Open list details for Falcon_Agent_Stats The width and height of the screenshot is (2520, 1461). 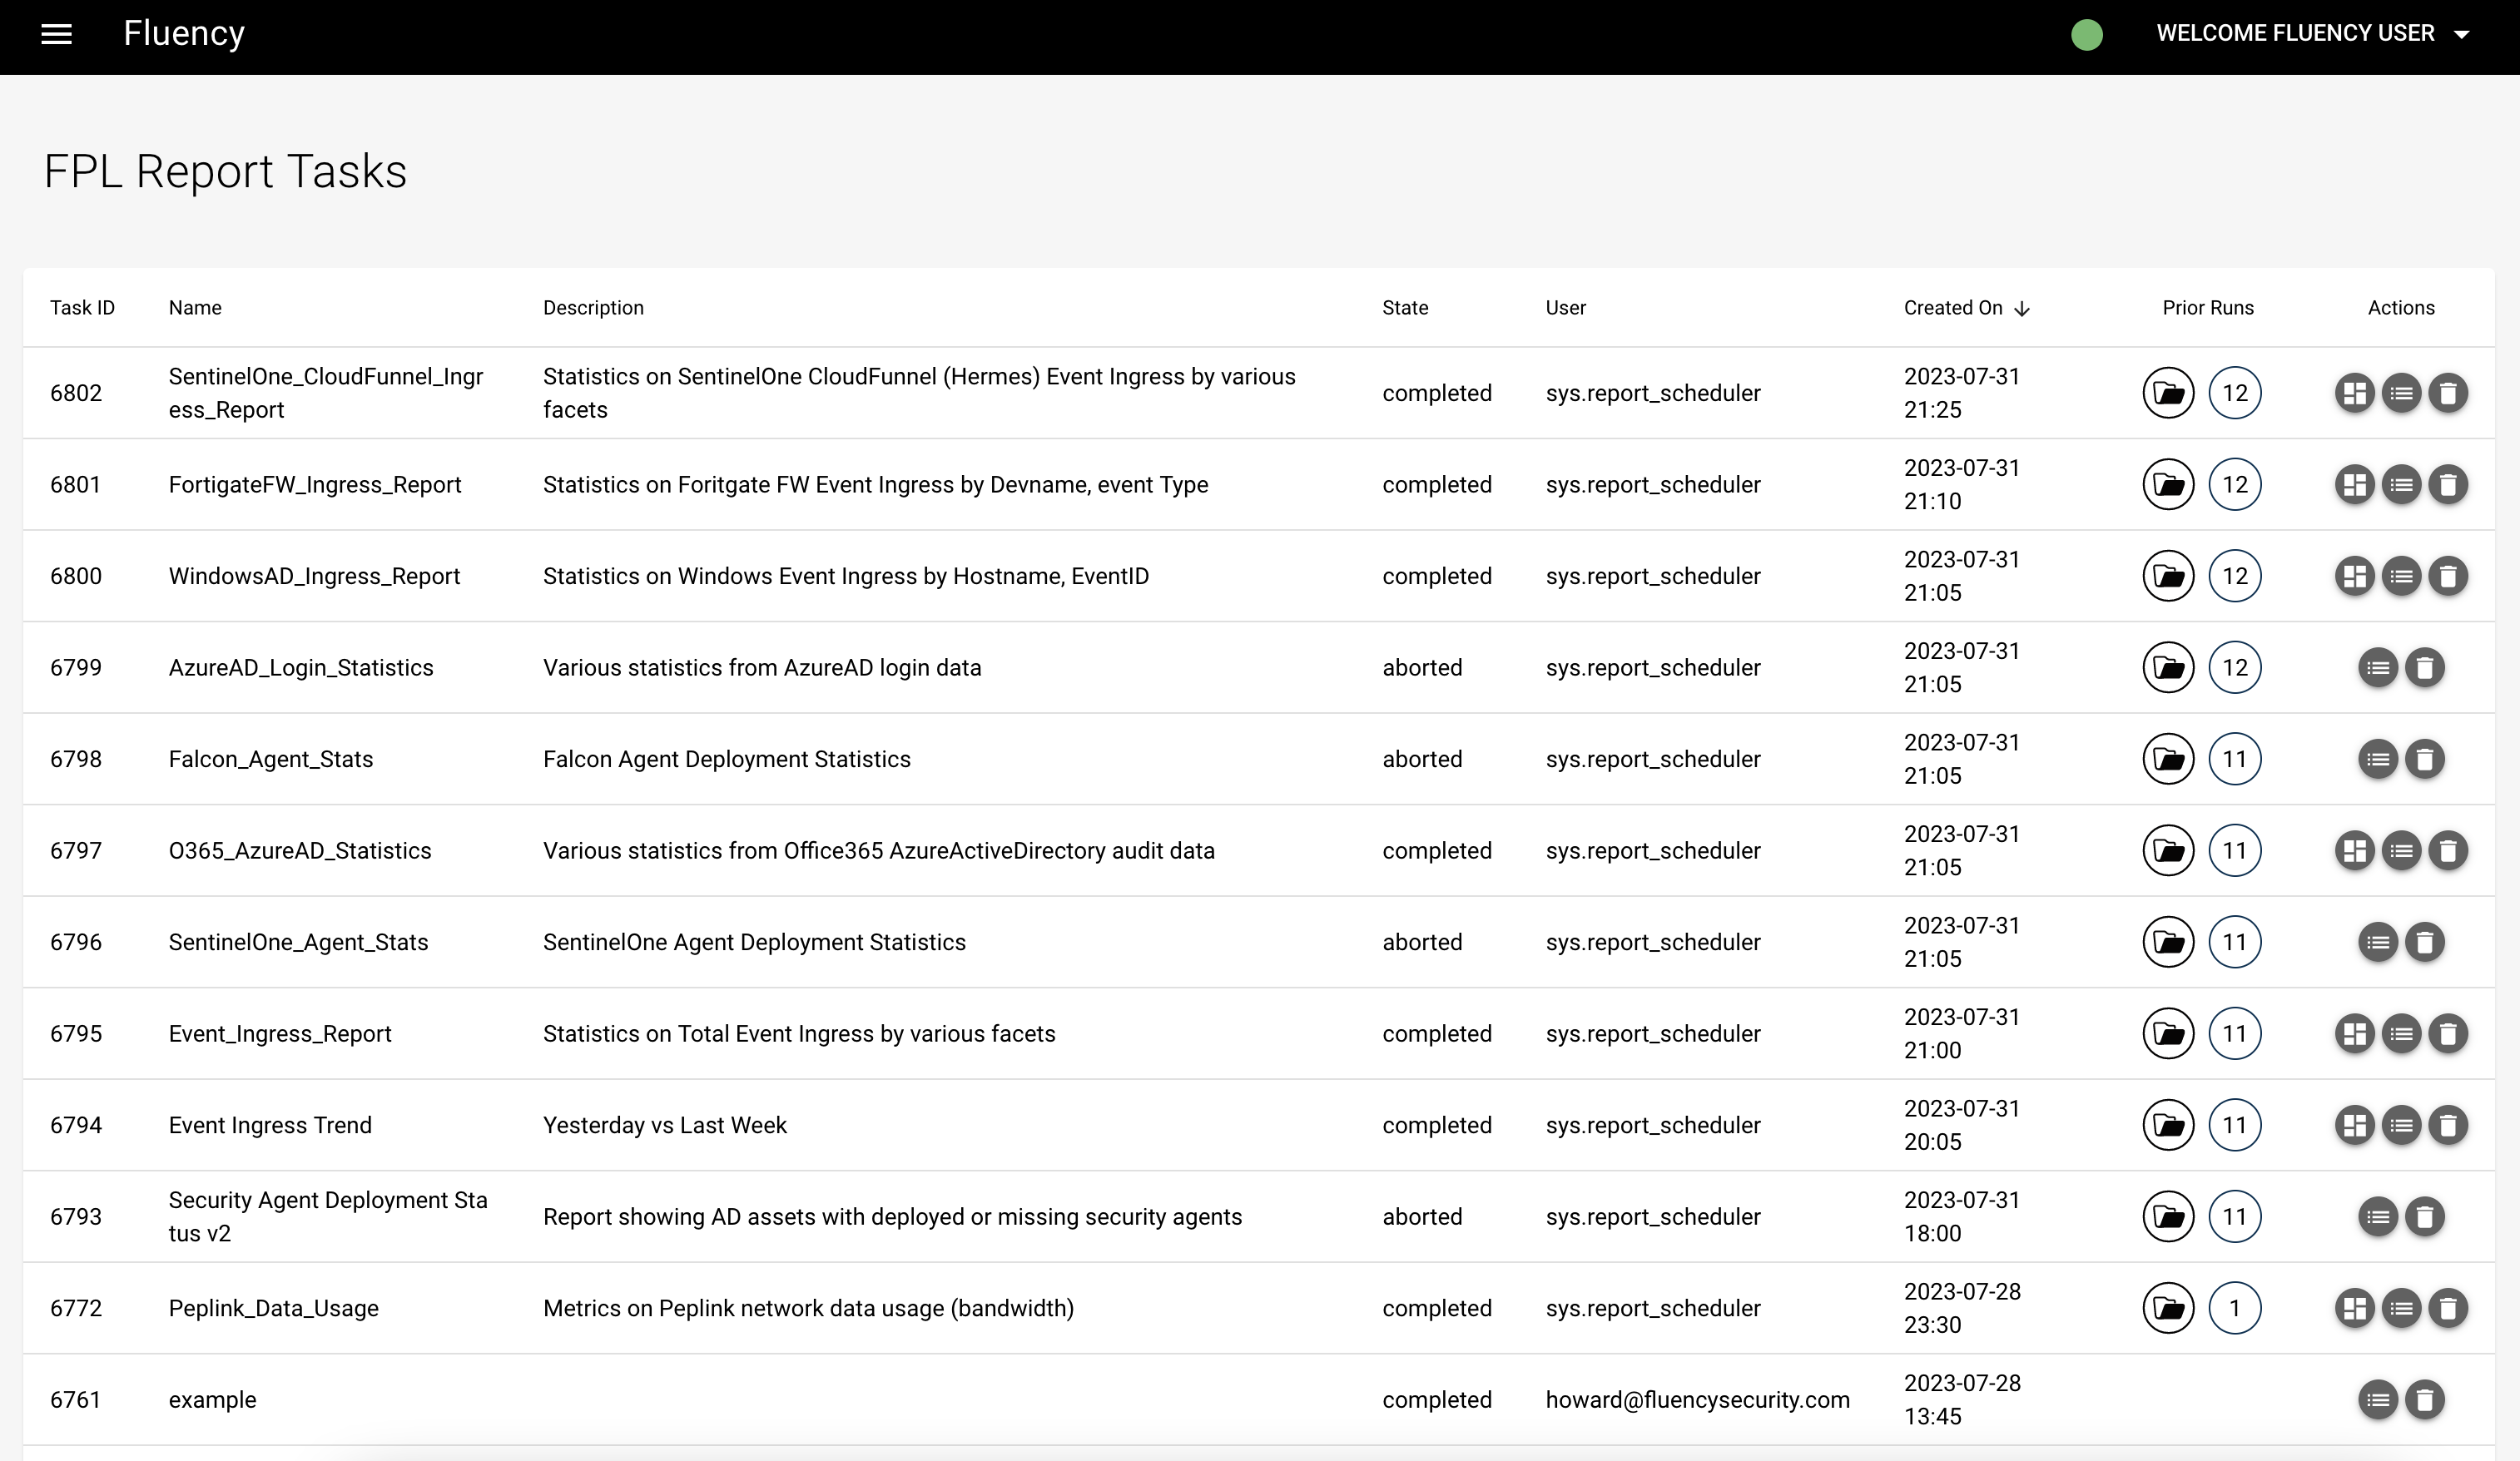[2378, 759]
